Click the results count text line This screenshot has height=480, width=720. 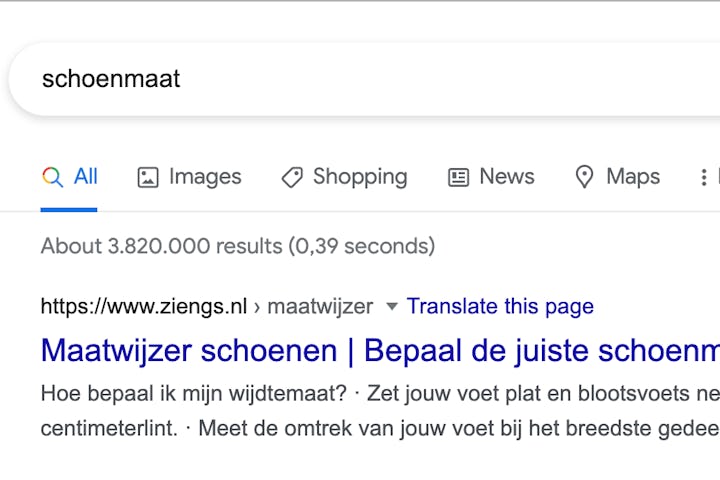click(x=238, y=246)
